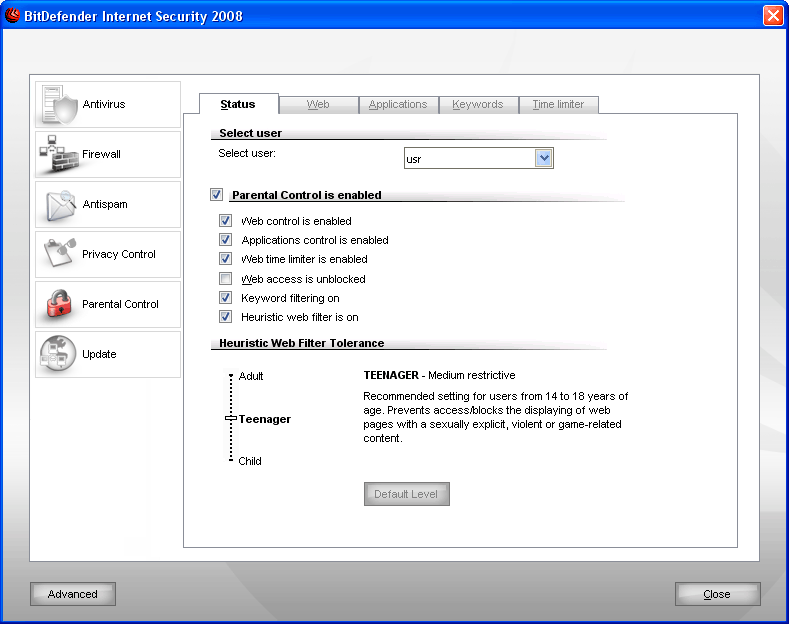The height and width of the screenshot is (624, 789).
Task: Select the Status tab
Action: (238, 104)
